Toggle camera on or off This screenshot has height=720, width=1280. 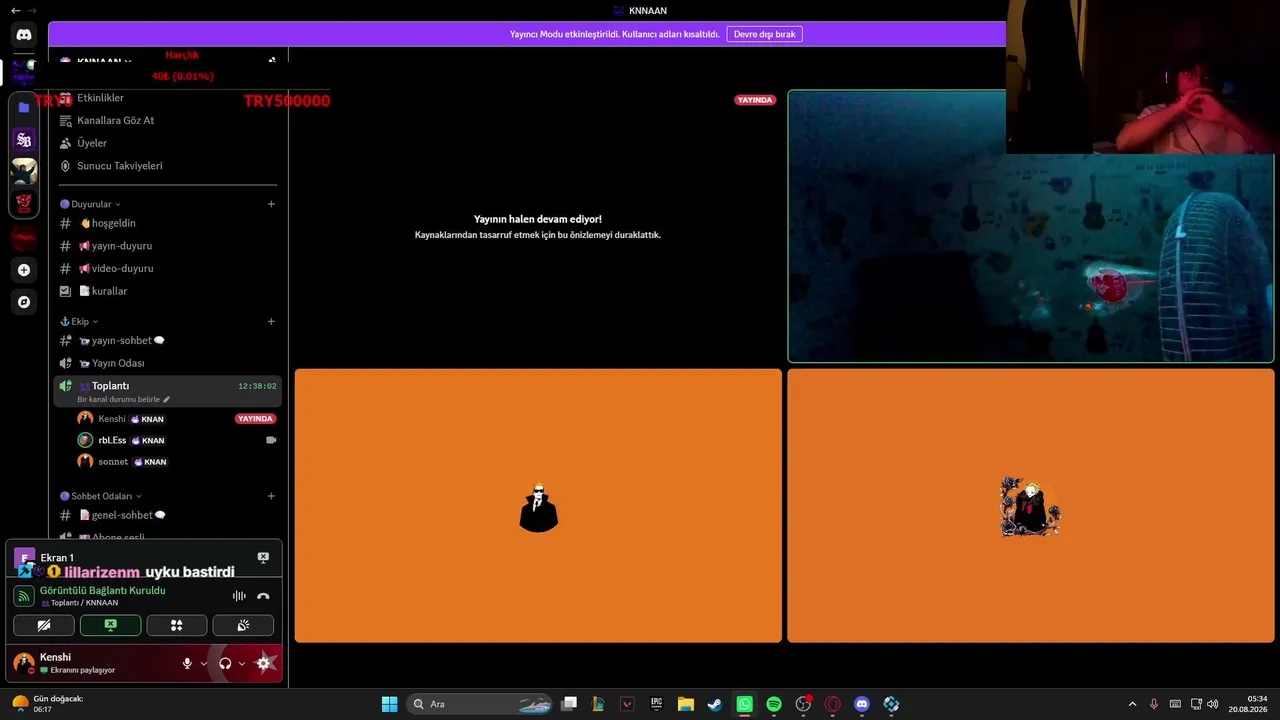tap(44, 626)
